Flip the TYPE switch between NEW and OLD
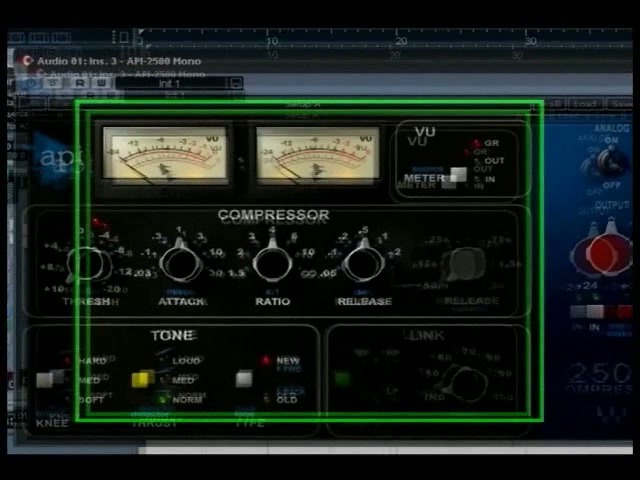 coord(244,378)
